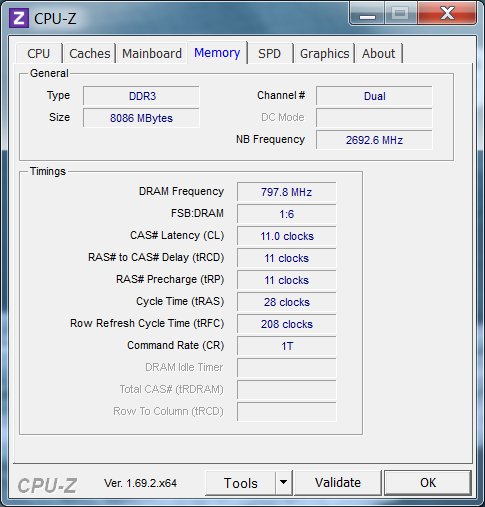The width and height of the screenshot is (485, 507).
Task: Click the RAS# Precharge (tRP) label
Action: click(170, 279)
